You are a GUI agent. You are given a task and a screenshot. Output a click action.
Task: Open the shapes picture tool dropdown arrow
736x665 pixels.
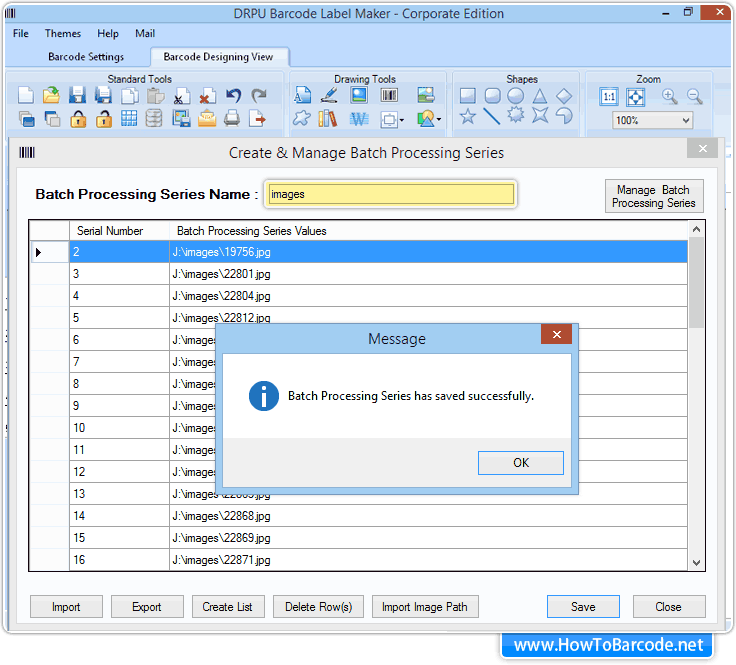pos(439,119)
